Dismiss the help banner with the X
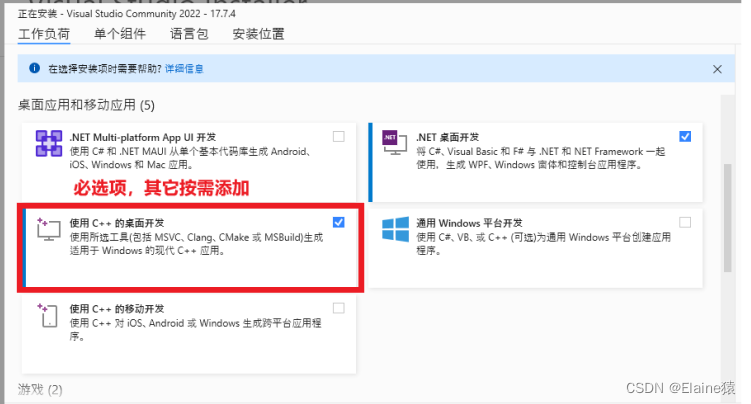The image size is (751, 404). (717, 69)
